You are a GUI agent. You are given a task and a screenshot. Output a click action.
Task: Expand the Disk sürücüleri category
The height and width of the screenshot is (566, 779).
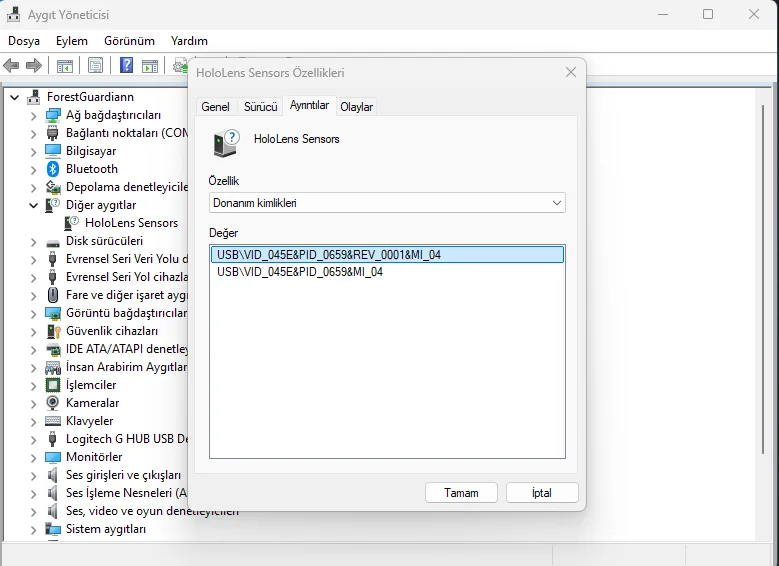point(33,242)
